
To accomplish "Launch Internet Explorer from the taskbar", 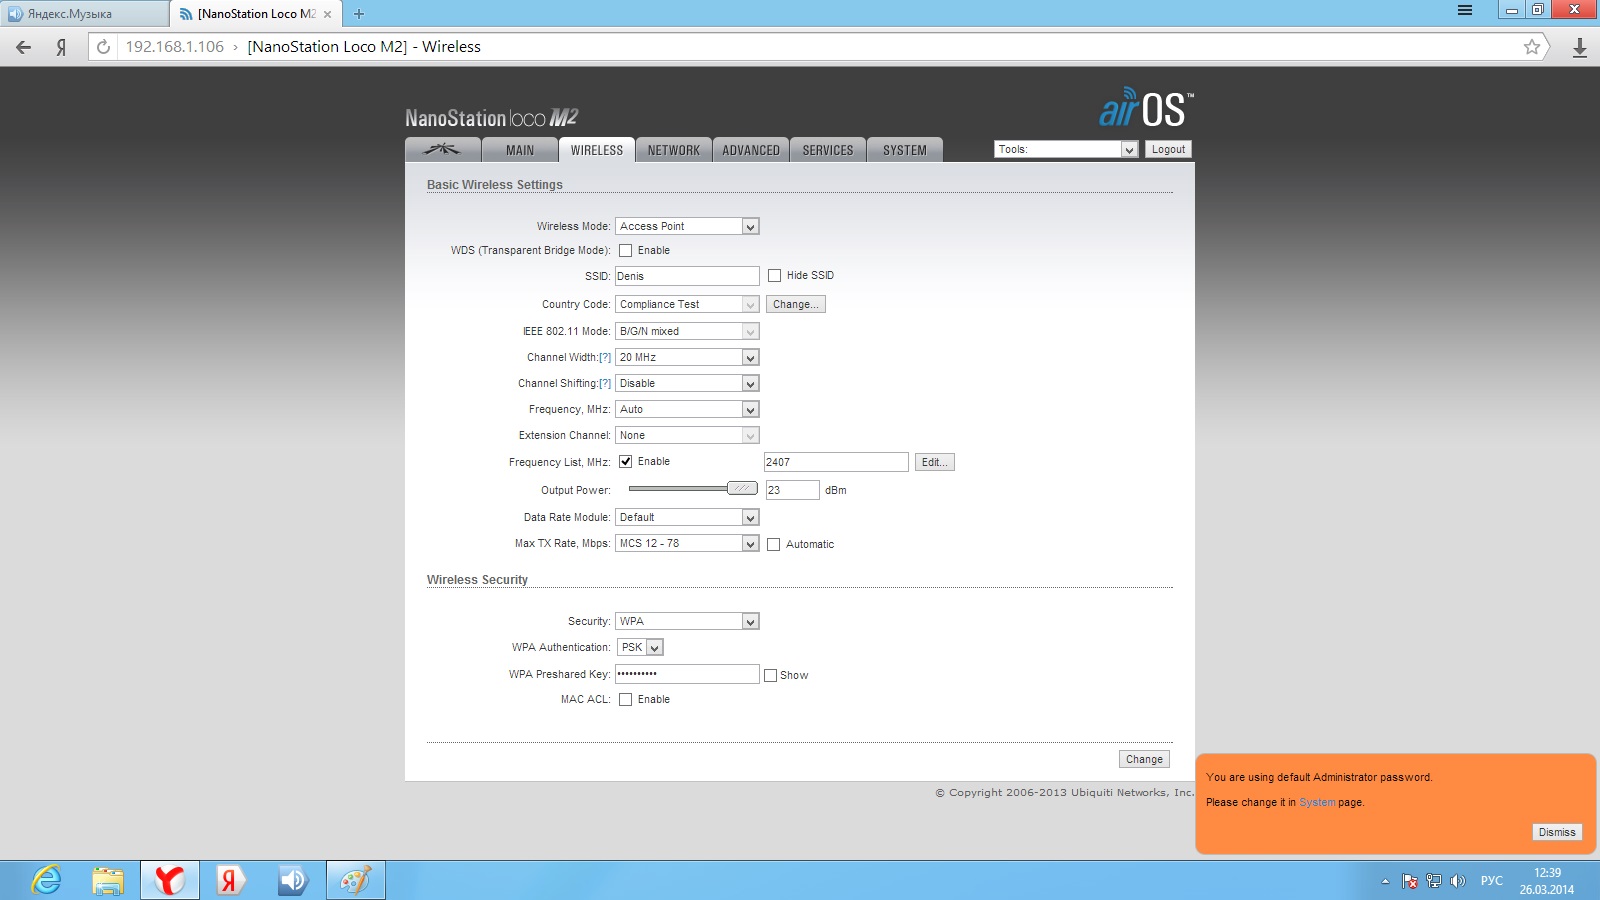I will pyautogui.click(x=46, y=880).
